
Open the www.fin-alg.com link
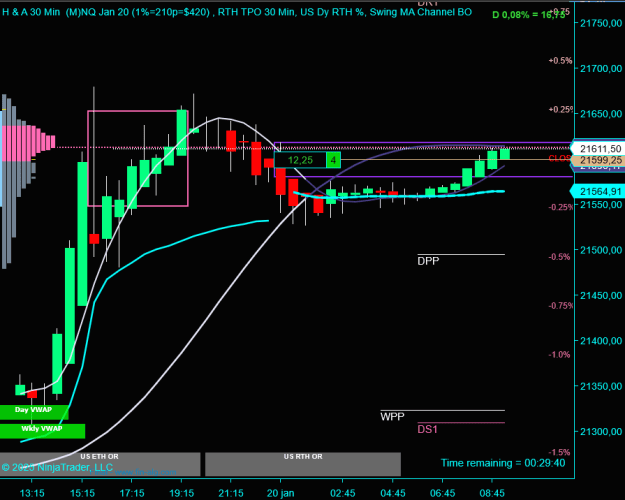145,472
